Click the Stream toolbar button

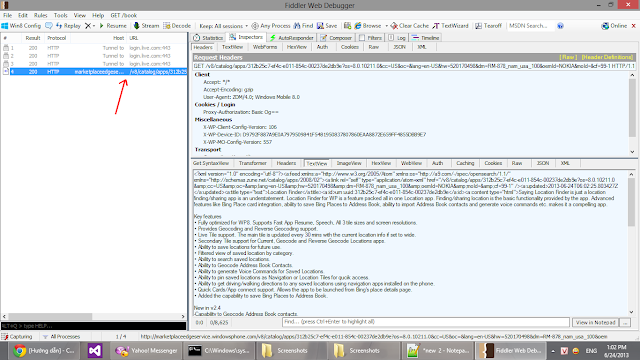pos(146,26)
